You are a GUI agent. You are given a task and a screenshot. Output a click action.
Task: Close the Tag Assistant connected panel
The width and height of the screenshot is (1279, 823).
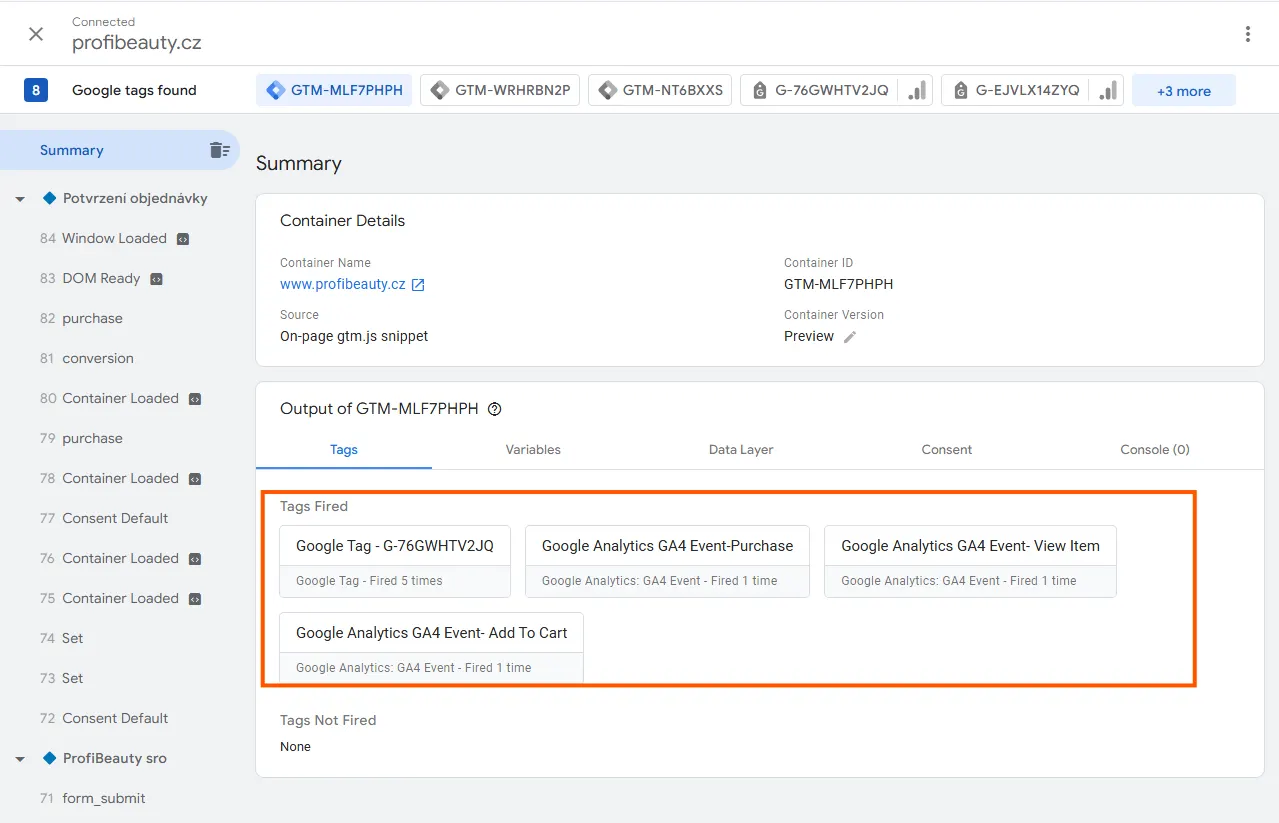point(36,34)
